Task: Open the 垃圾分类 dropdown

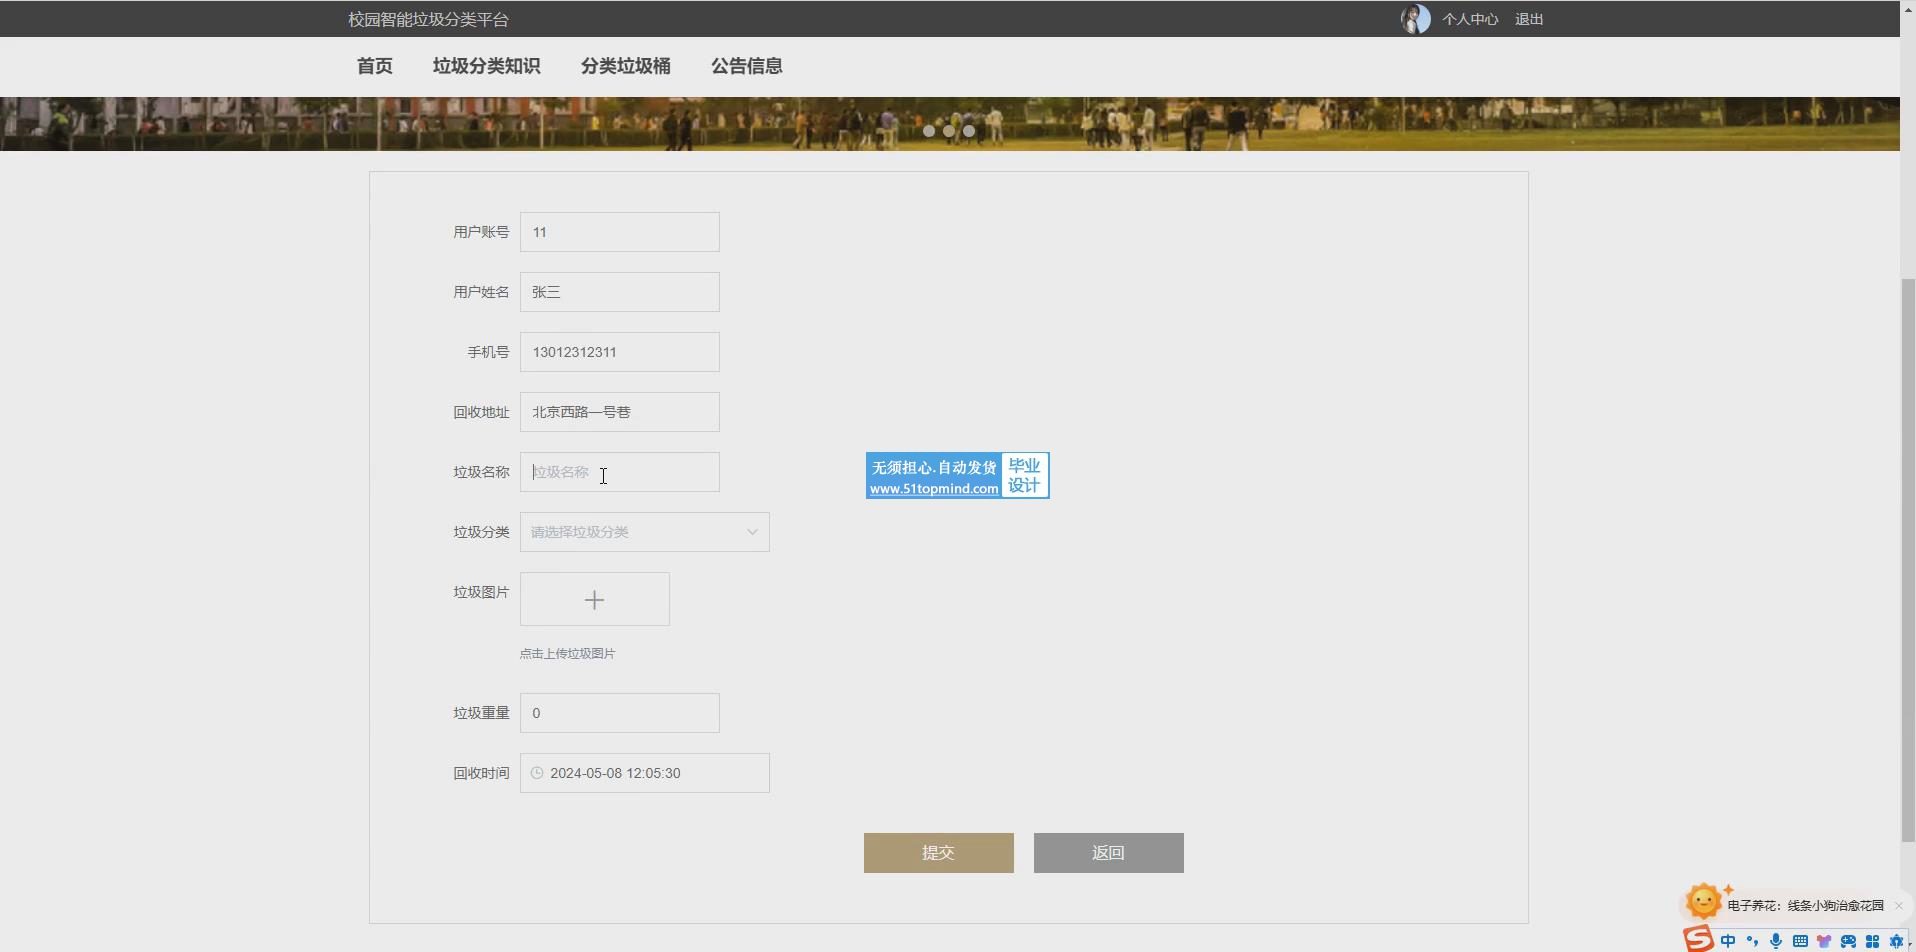Action: point(645,532)
